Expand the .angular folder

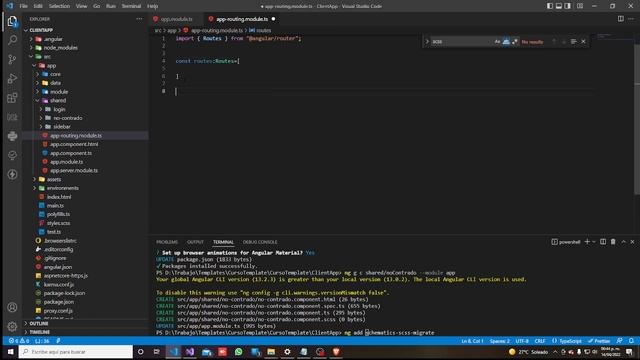[x=31, y=39]
